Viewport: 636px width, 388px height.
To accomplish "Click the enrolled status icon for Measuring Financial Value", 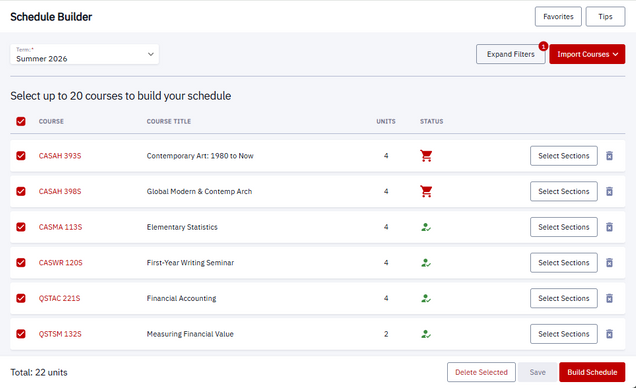I will pyautogui.click(x=425, y=334).
